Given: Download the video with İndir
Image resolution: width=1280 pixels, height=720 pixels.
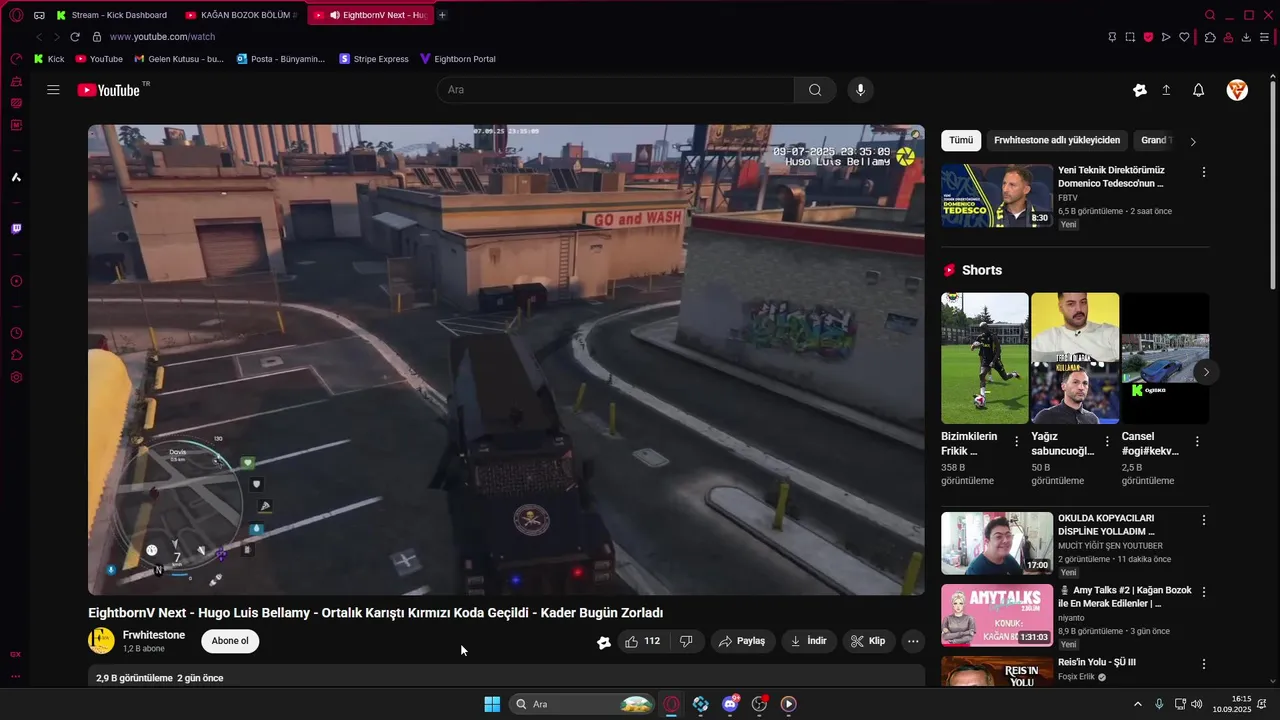Looking at the screenshot, I should coord(809,641).
